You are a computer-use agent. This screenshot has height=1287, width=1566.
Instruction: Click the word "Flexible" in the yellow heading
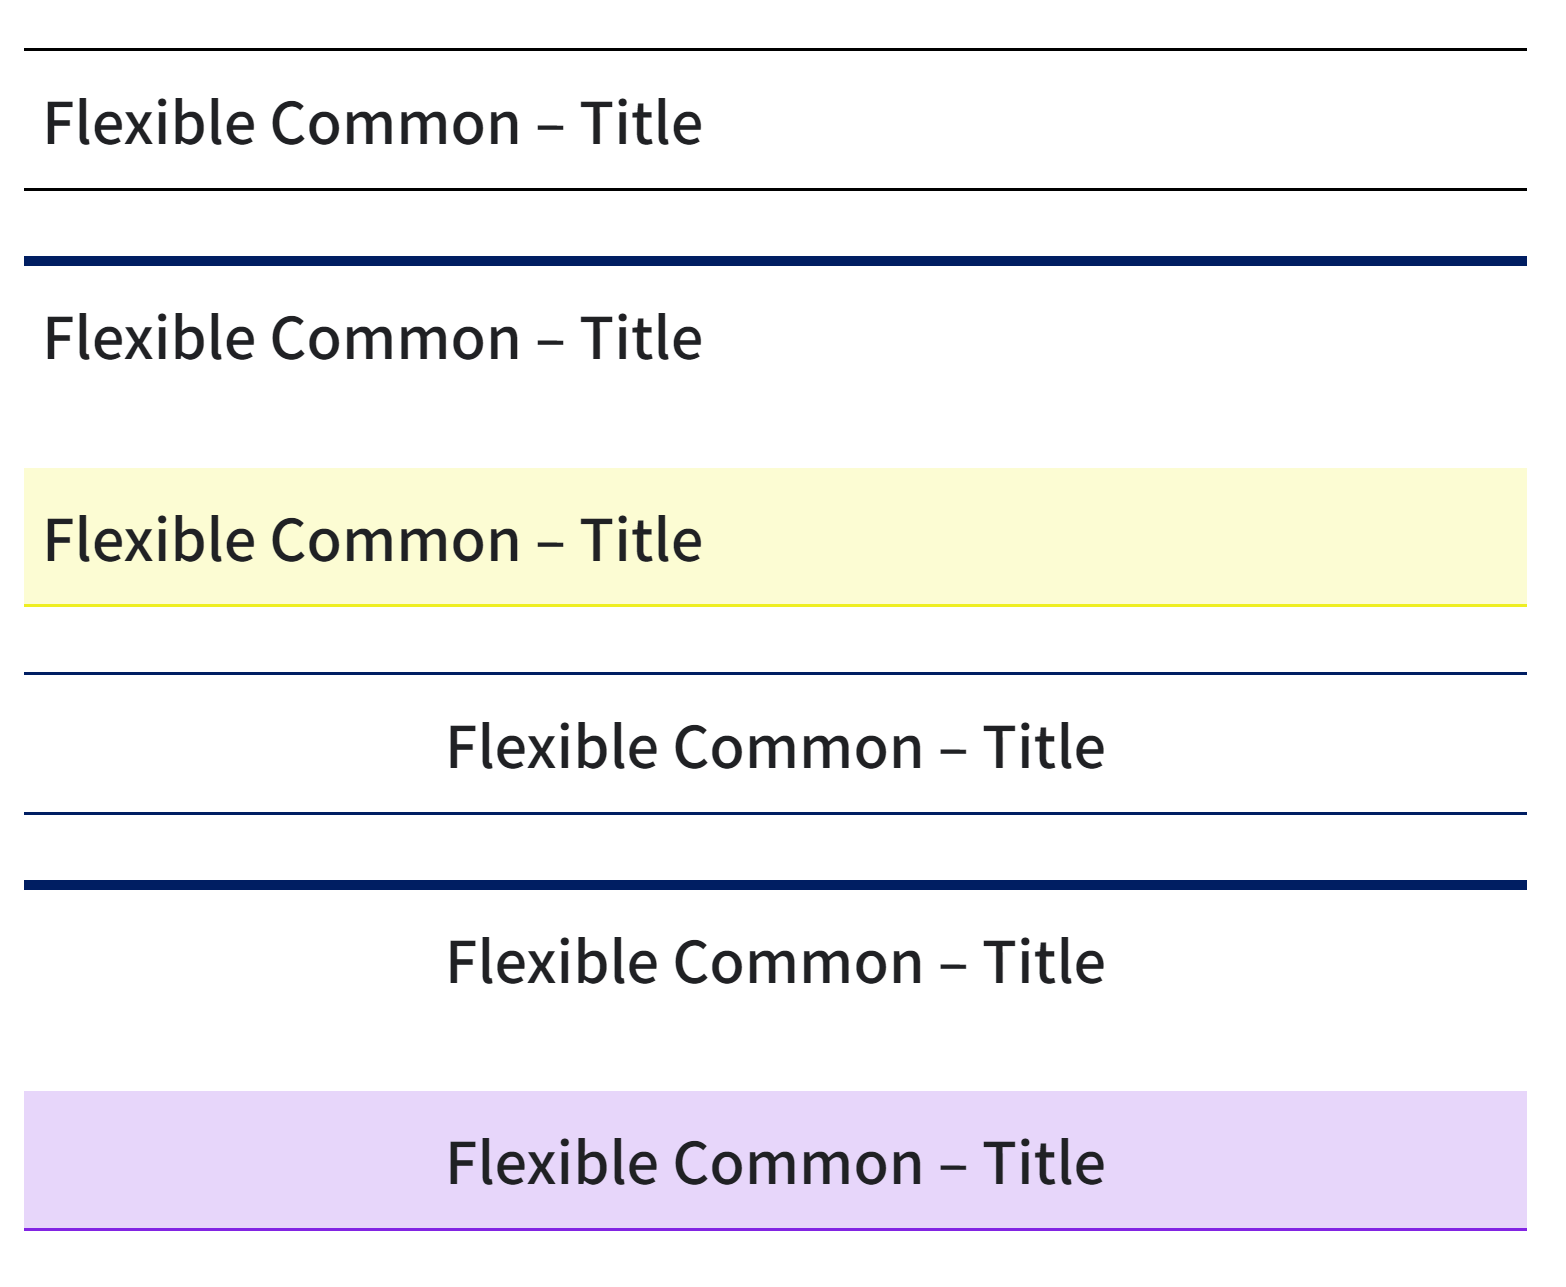tap(150, 540)
